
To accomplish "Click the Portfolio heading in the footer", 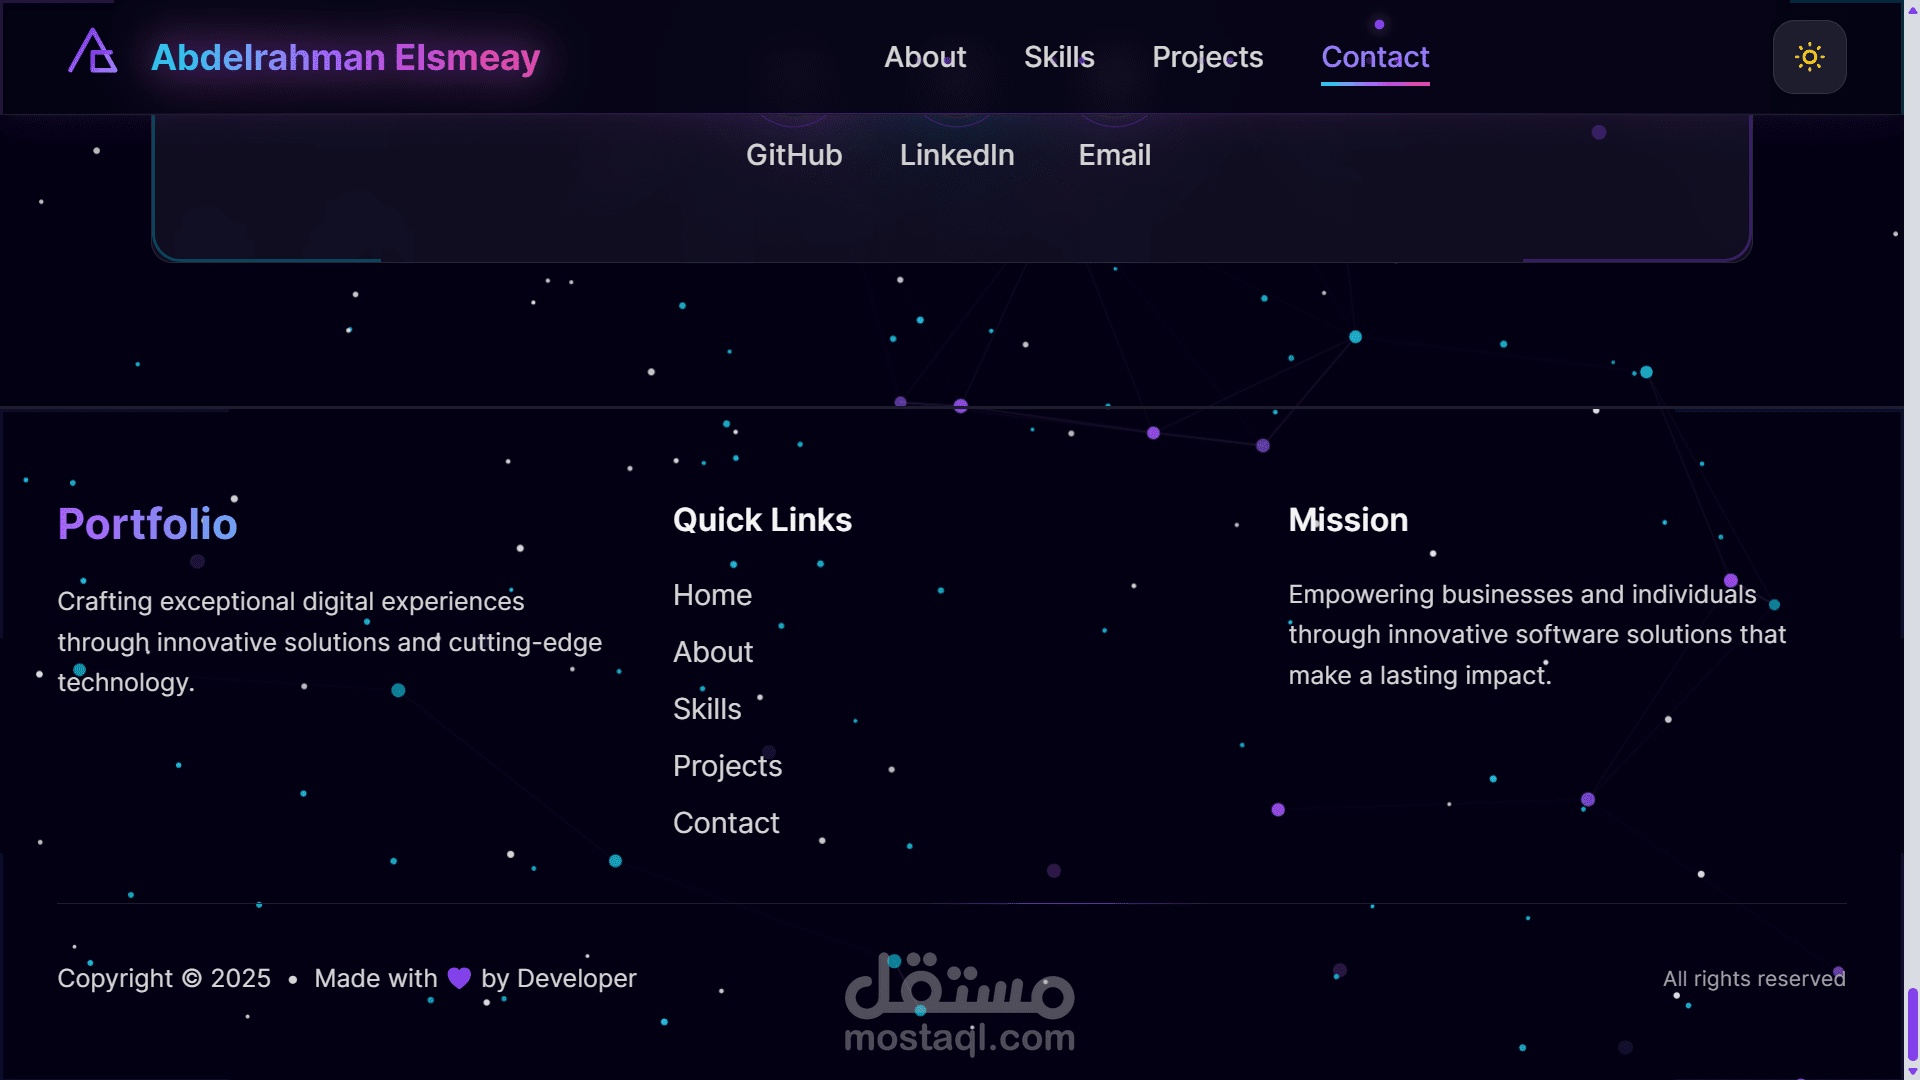I will coord(147,524).
